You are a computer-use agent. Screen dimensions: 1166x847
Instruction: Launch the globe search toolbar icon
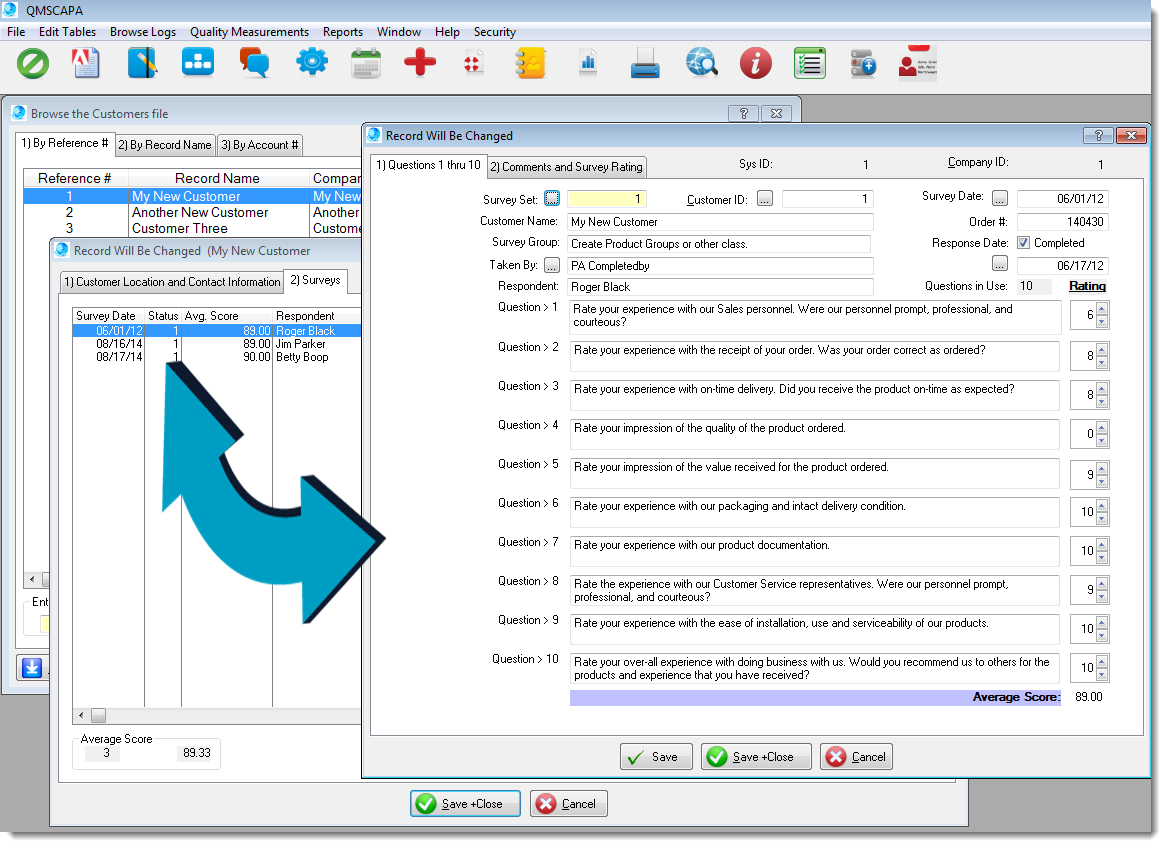(x=701, y=63)
